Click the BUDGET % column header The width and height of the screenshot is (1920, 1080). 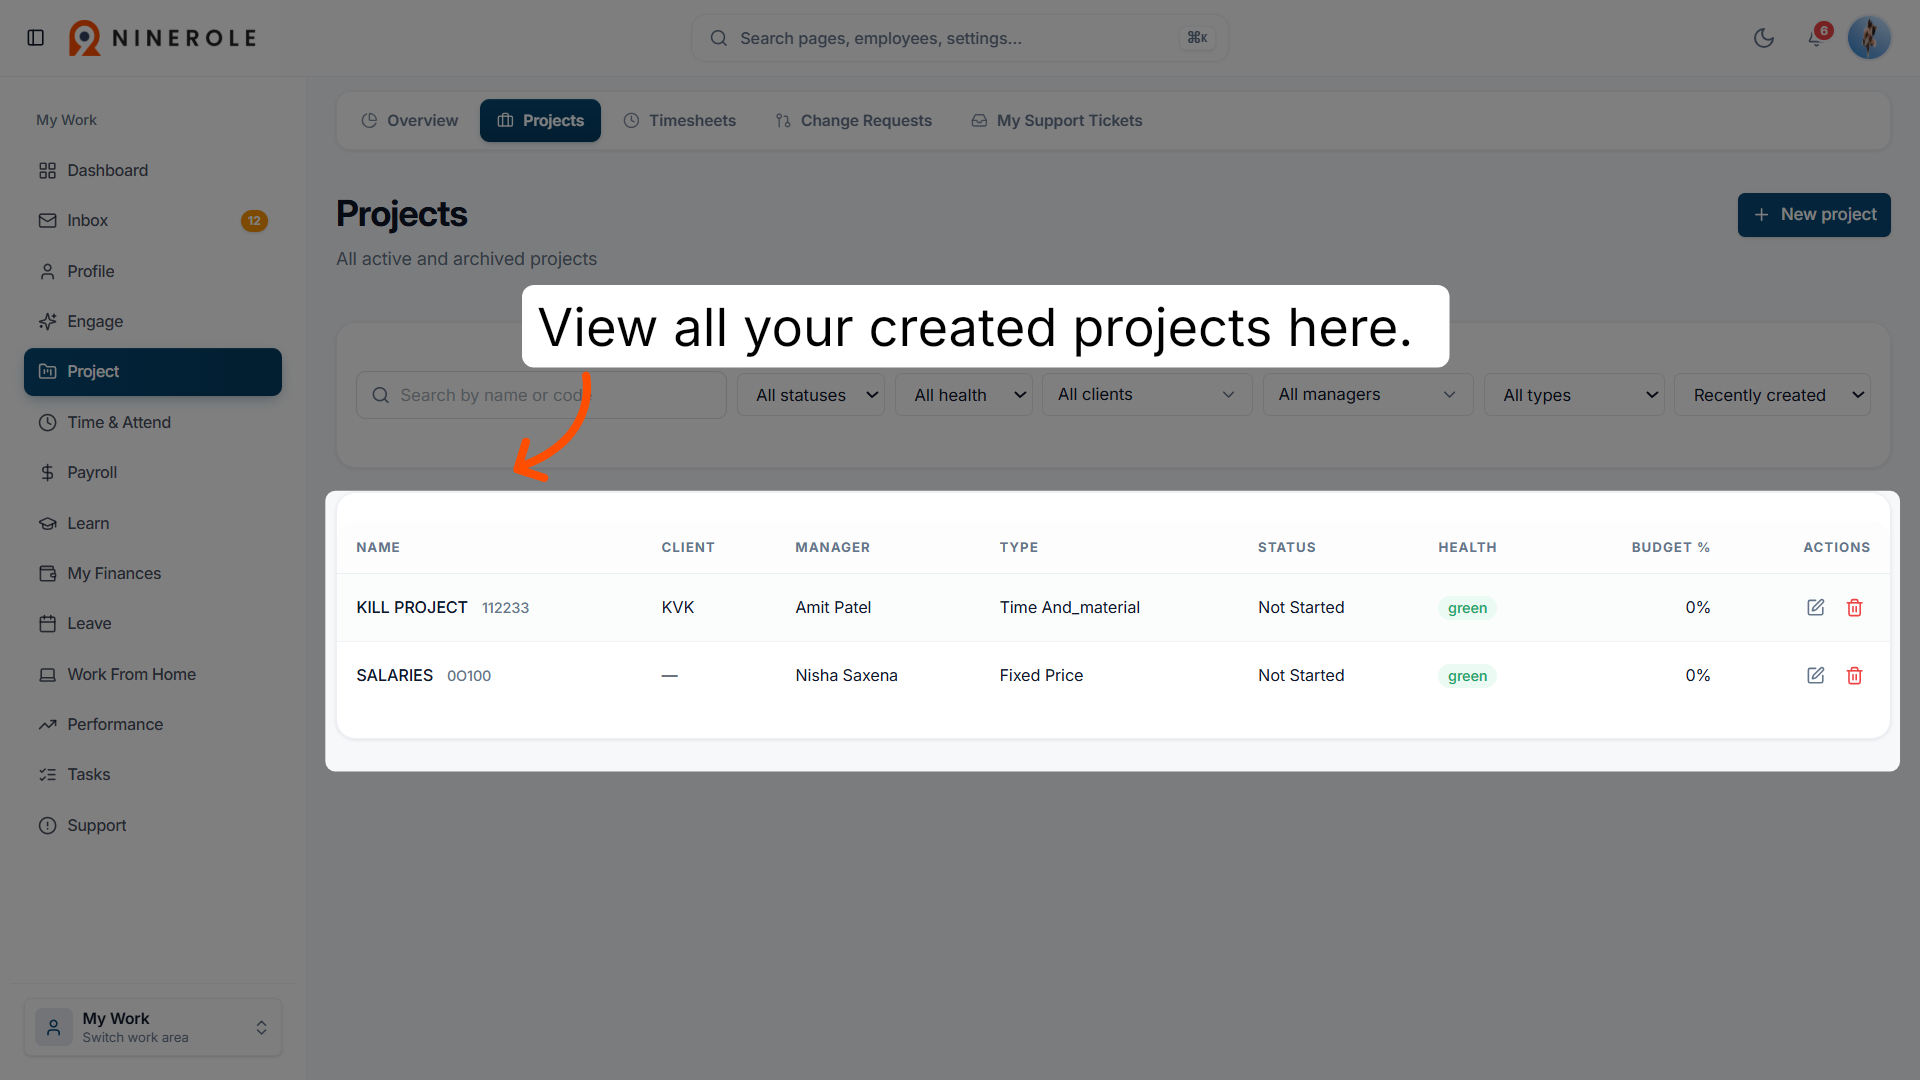1671,547
